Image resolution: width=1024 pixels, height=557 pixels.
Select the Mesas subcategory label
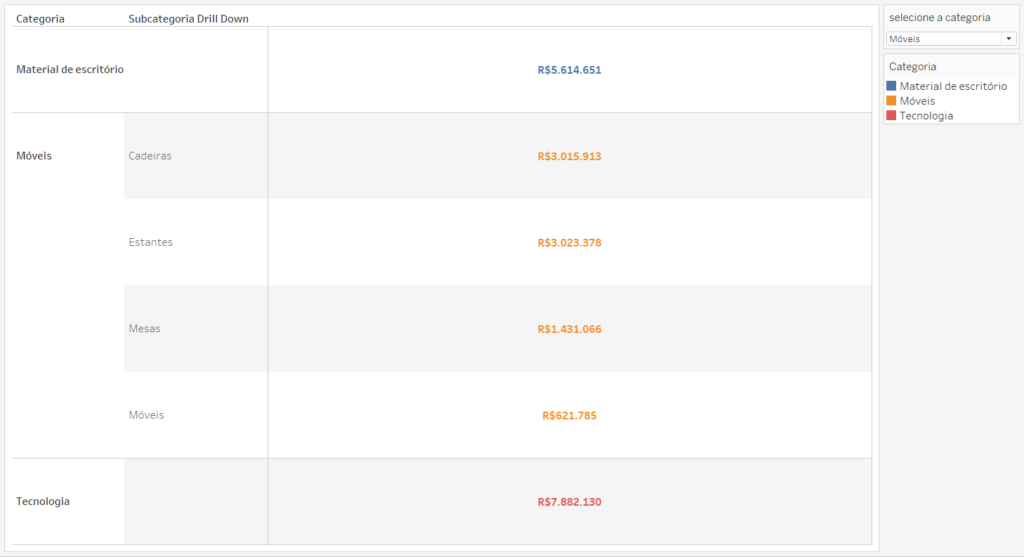144,328
